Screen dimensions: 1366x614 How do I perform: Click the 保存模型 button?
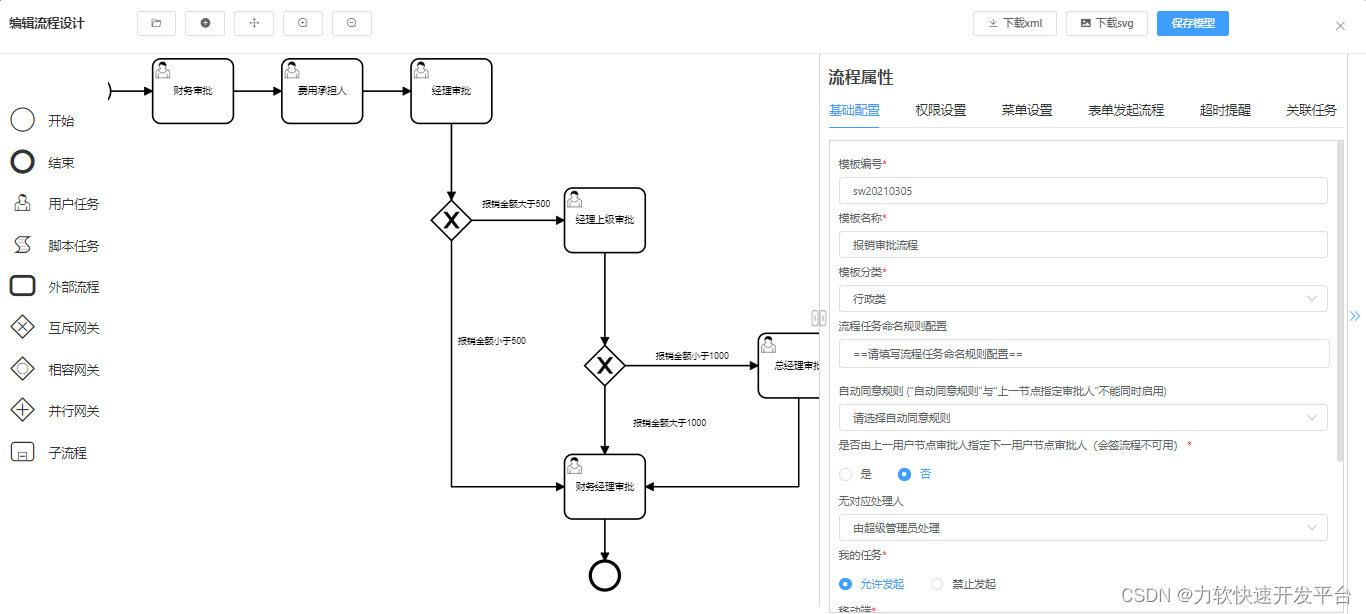pos(1192,22)
